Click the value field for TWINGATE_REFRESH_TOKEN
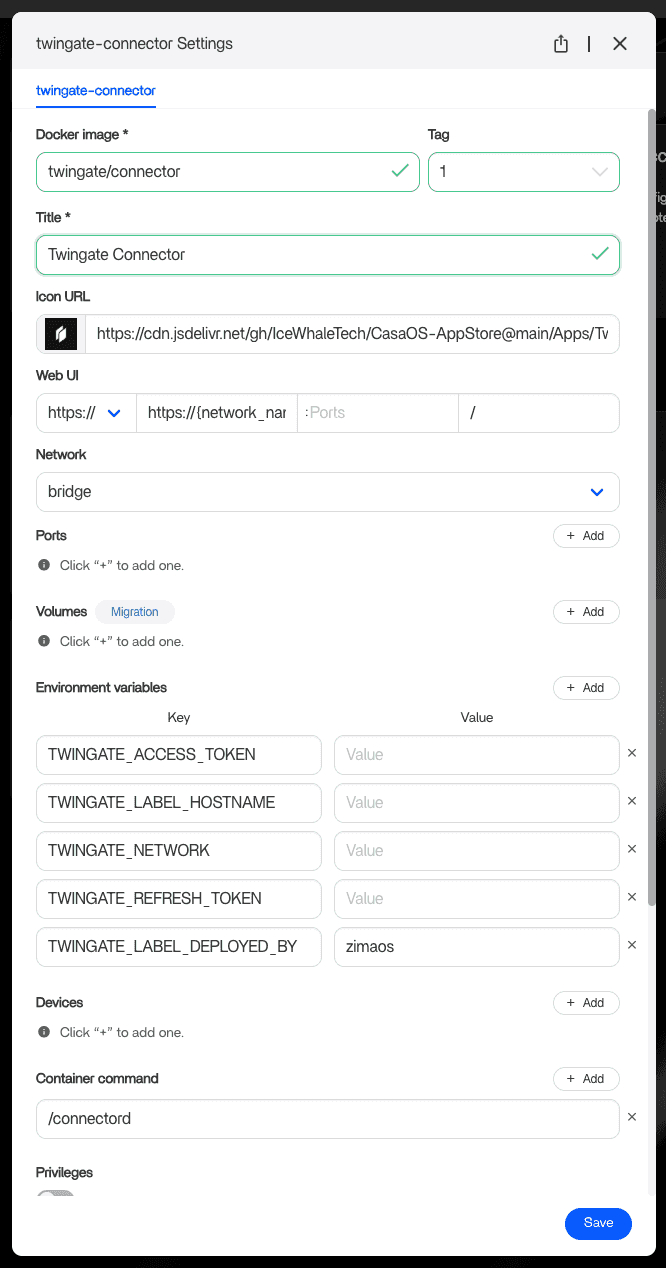The width and height of the screenshot is (666, 1268). pos(477,899)
